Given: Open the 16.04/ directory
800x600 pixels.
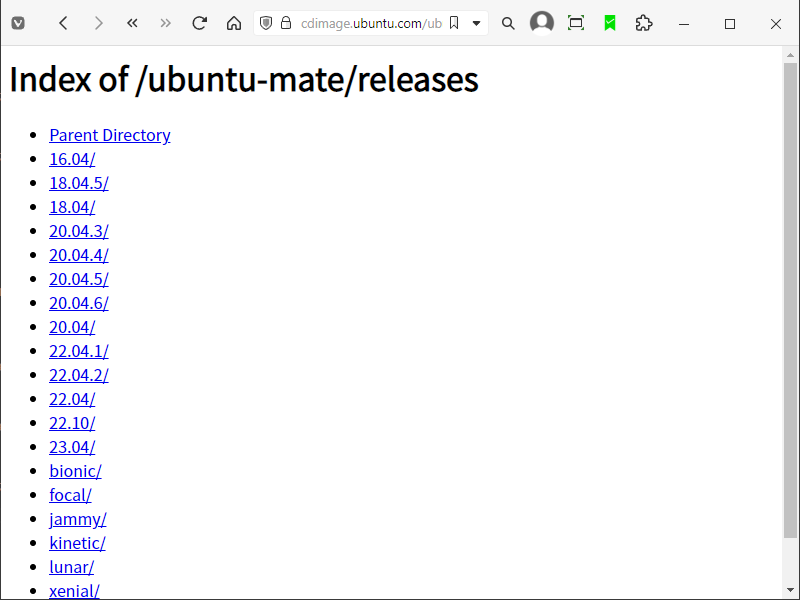Looking at the screenshot, I should [x=72, y=159].
